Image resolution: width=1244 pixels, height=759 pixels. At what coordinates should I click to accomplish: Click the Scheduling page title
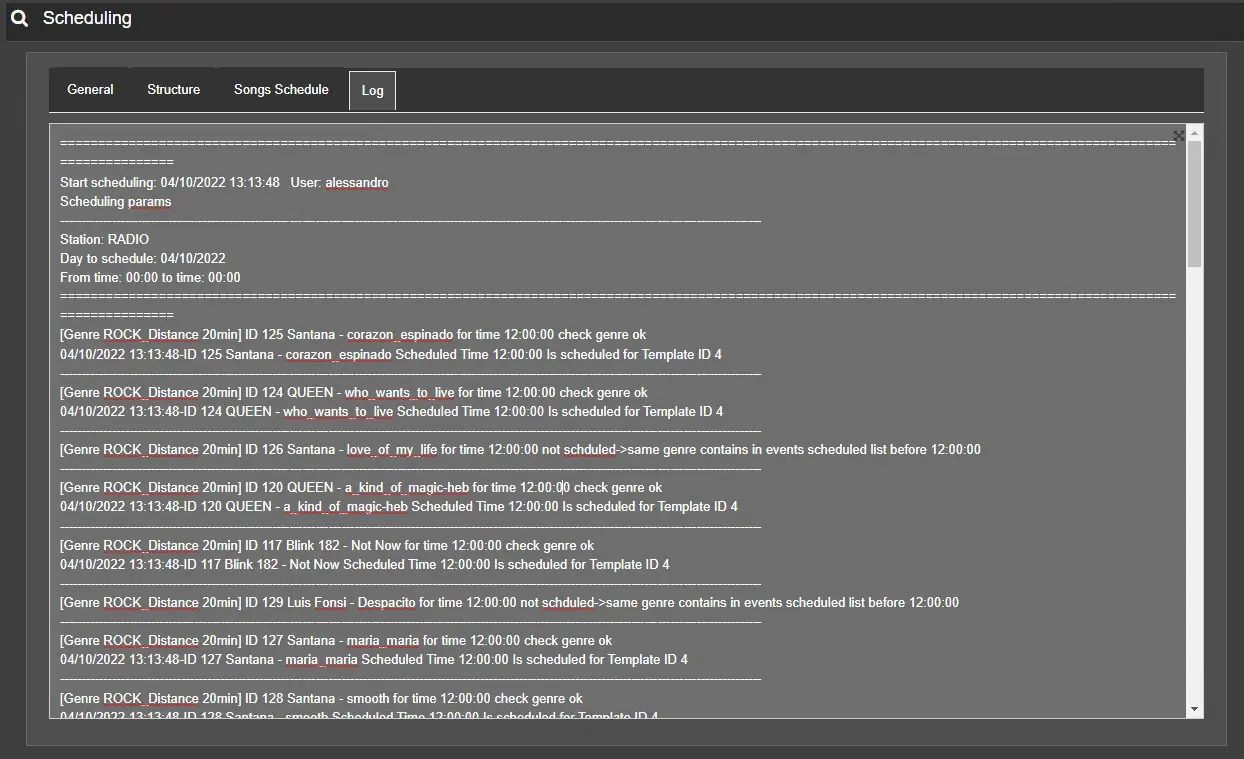coord(87,19)
